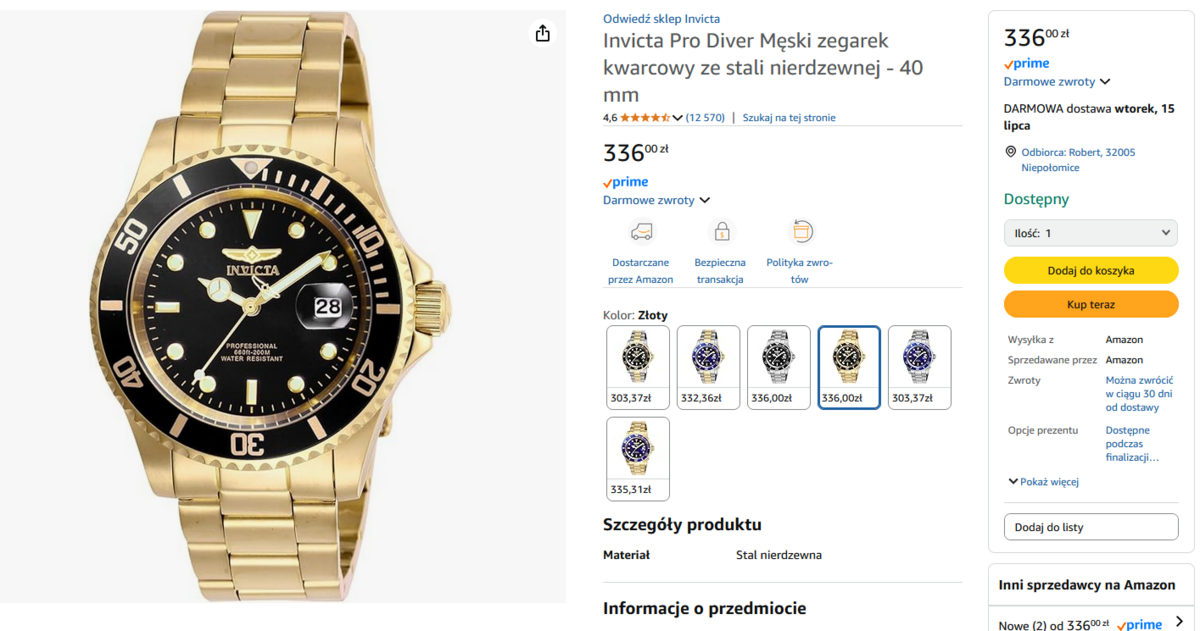The height and width of the screenshot is (631, 1200).
Task: Click the Amazon delivery truck icon
Action: click(x=641, y=232)
